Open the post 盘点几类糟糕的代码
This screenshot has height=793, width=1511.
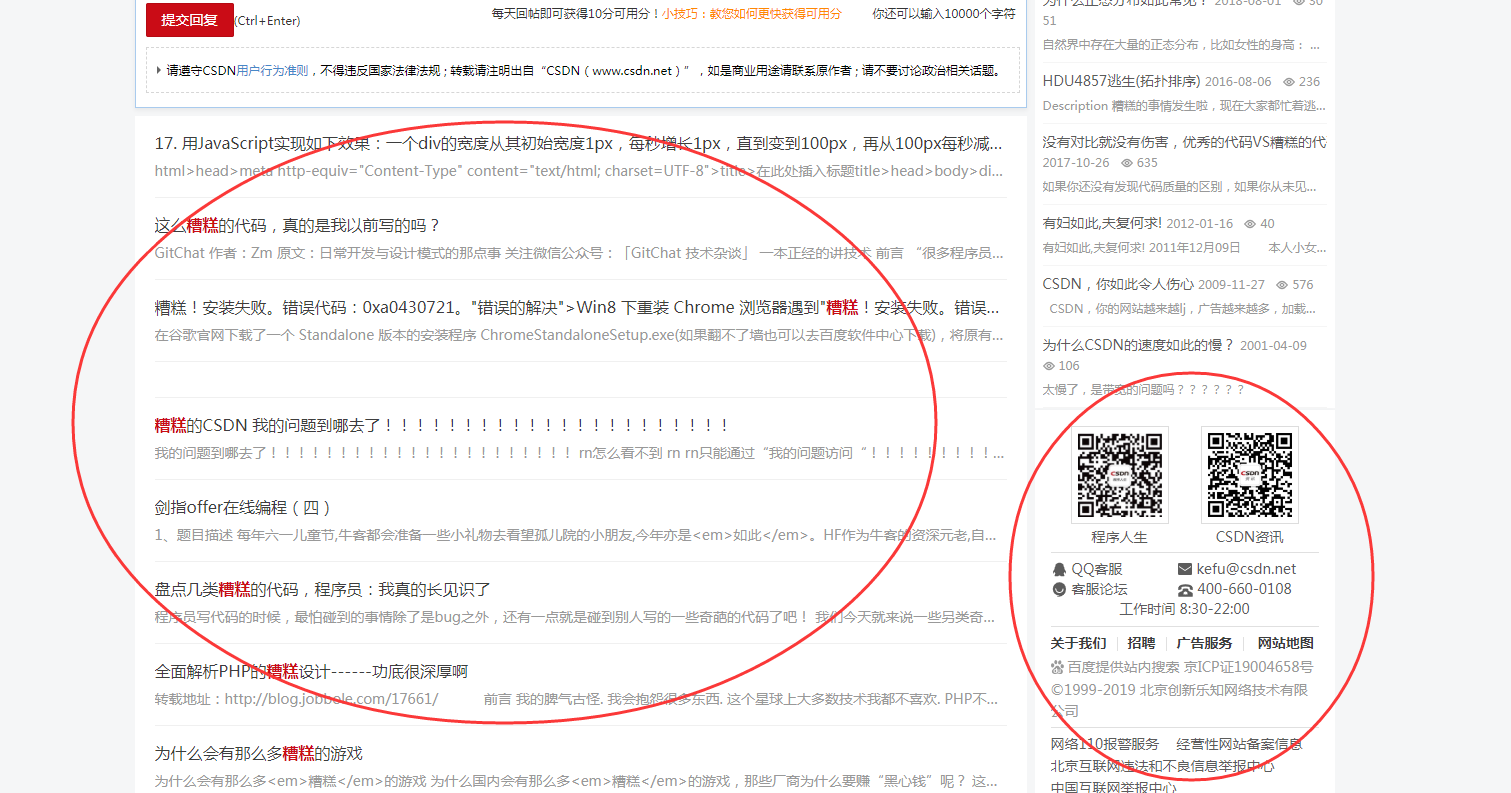point(323,589)
